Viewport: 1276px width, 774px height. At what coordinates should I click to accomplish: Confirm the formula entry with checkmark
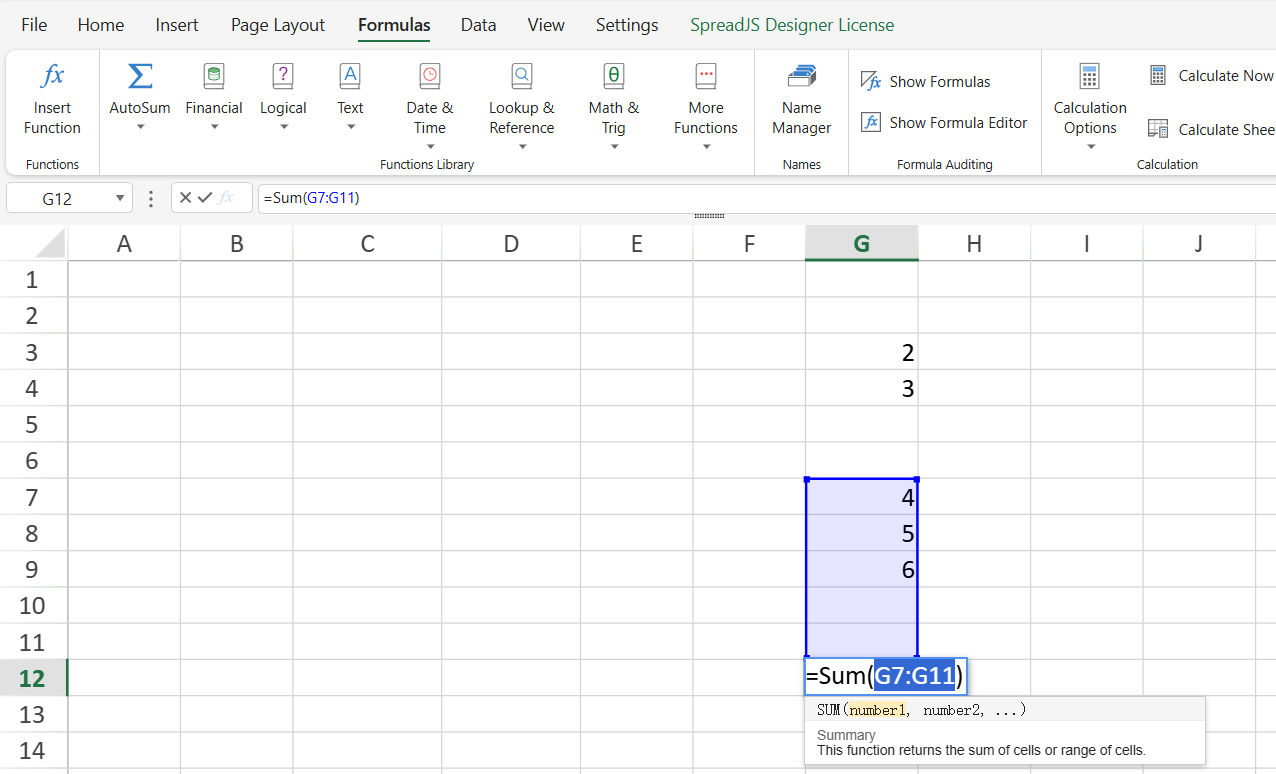[205, 198]
